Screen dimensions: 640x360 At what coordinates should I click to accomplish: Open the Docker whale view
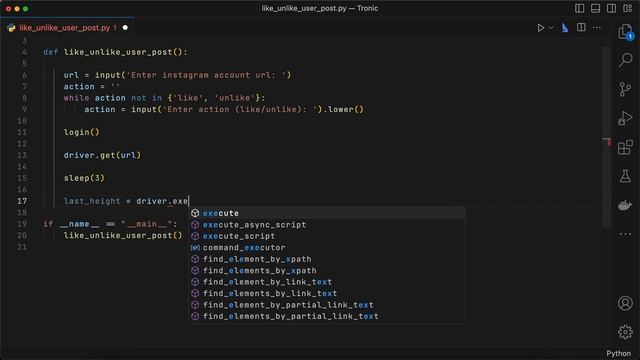click(625, 205)
